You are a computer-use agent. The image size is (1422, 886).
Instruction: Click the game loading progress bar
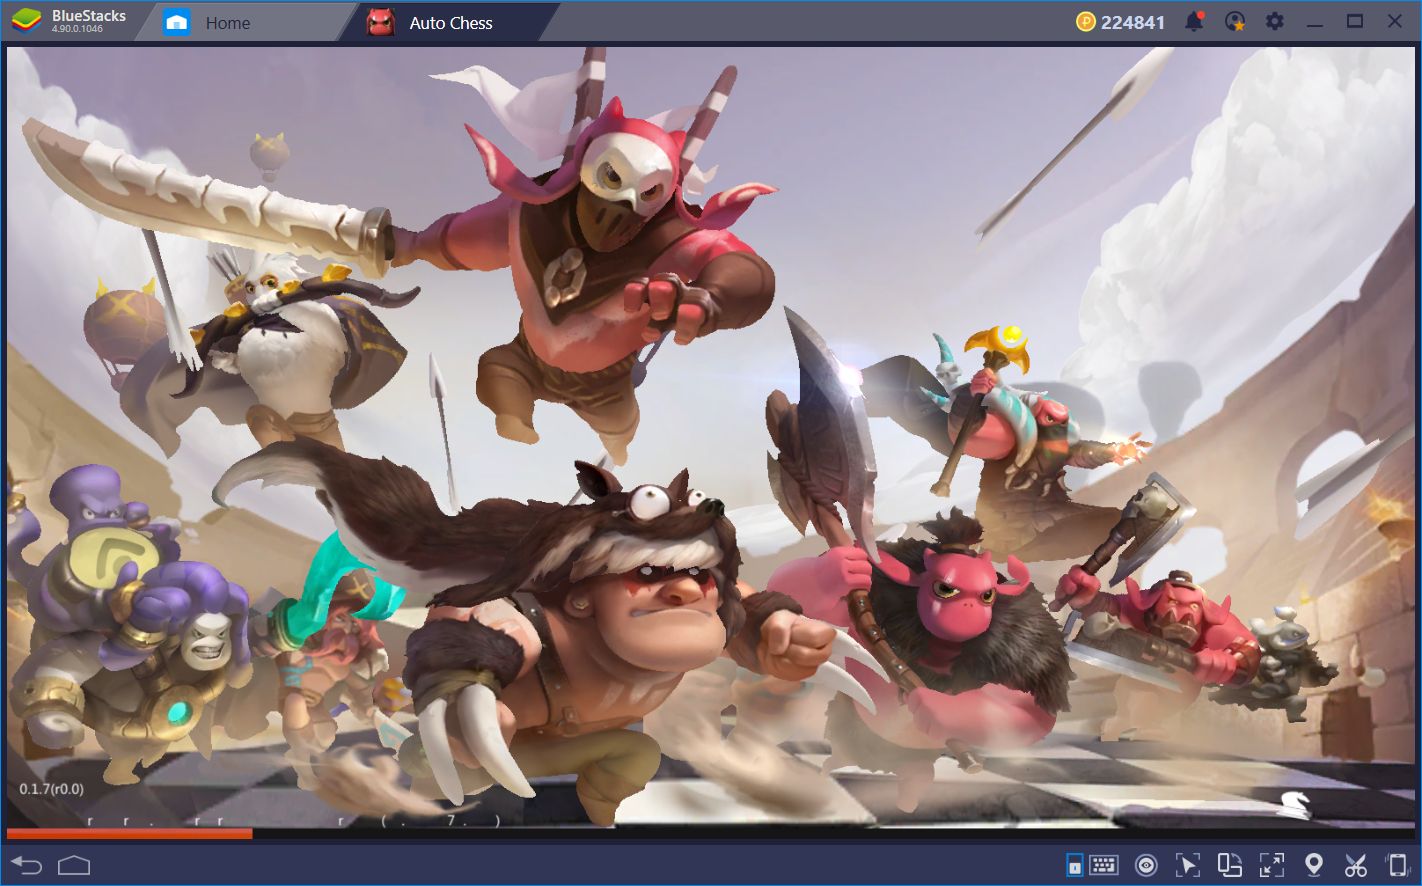point(710,833)
